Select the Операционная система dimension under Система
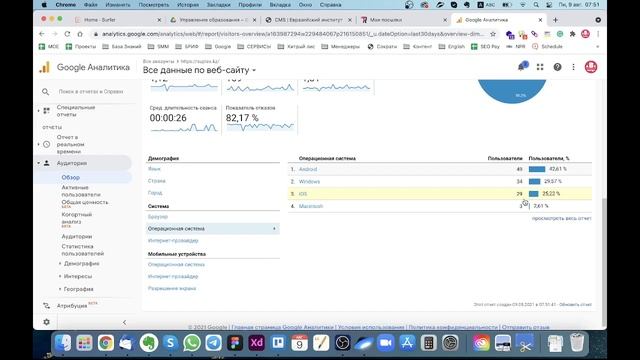 213,229
